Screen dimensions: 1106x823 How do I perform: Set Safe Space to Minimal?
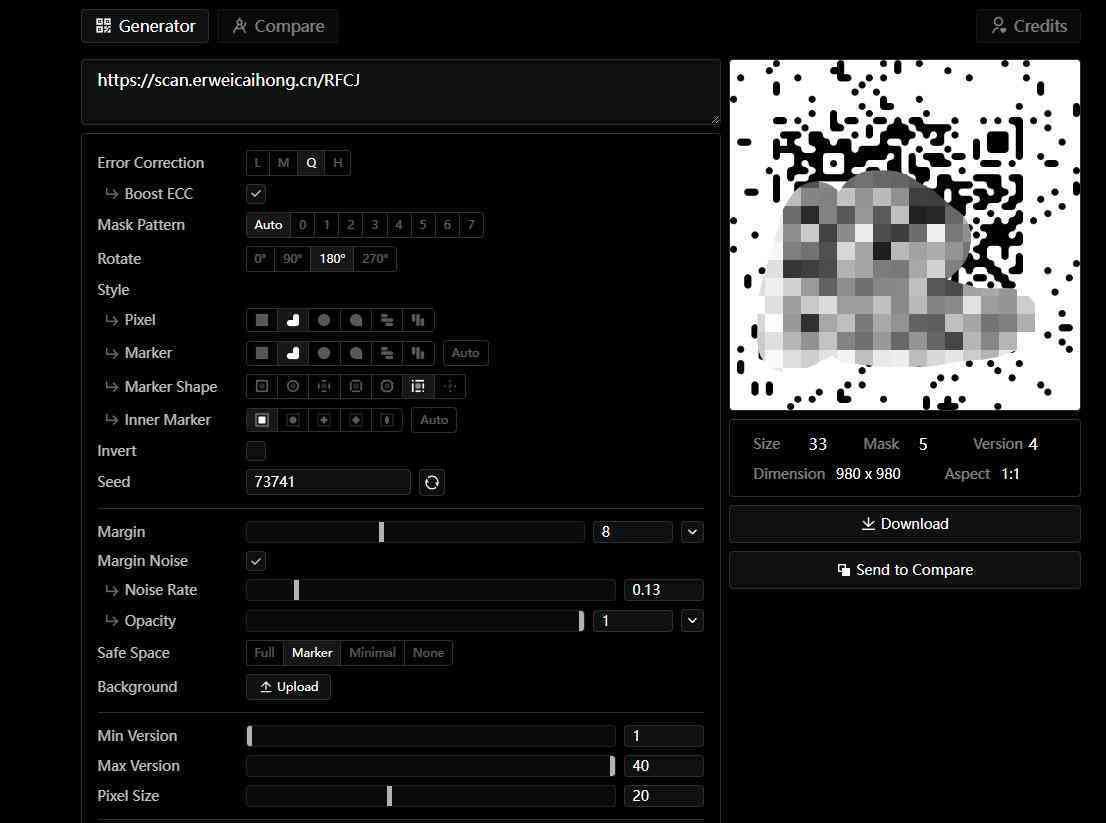pos(372,653)
